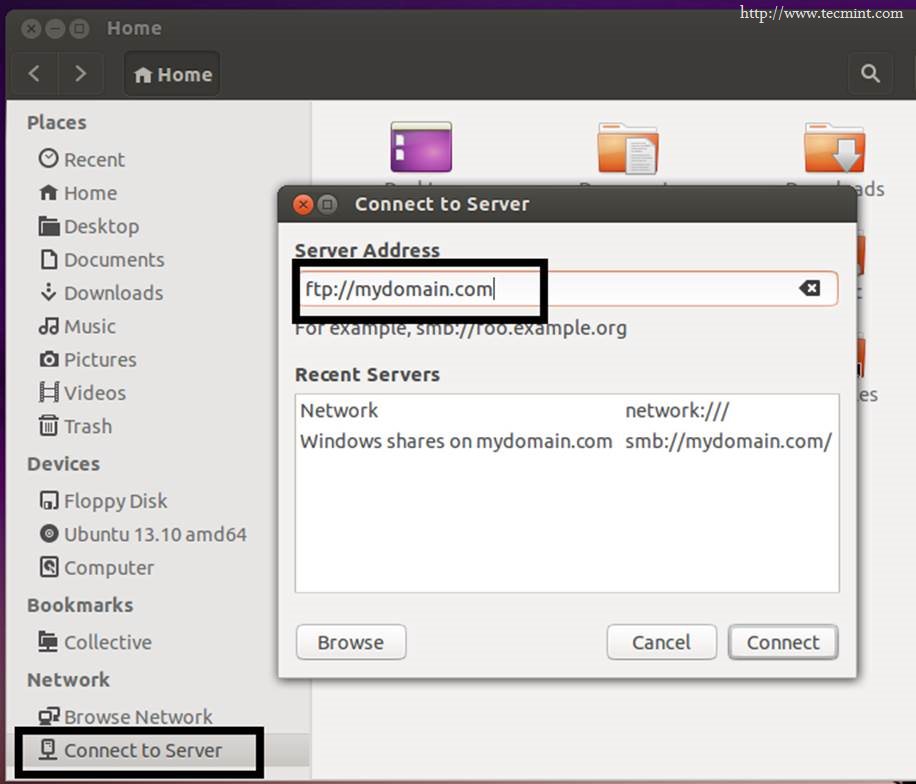Screen dimensions: 916x784
Task: Click the smb://mydomain.com/ address entry
Action: point(728,441)
